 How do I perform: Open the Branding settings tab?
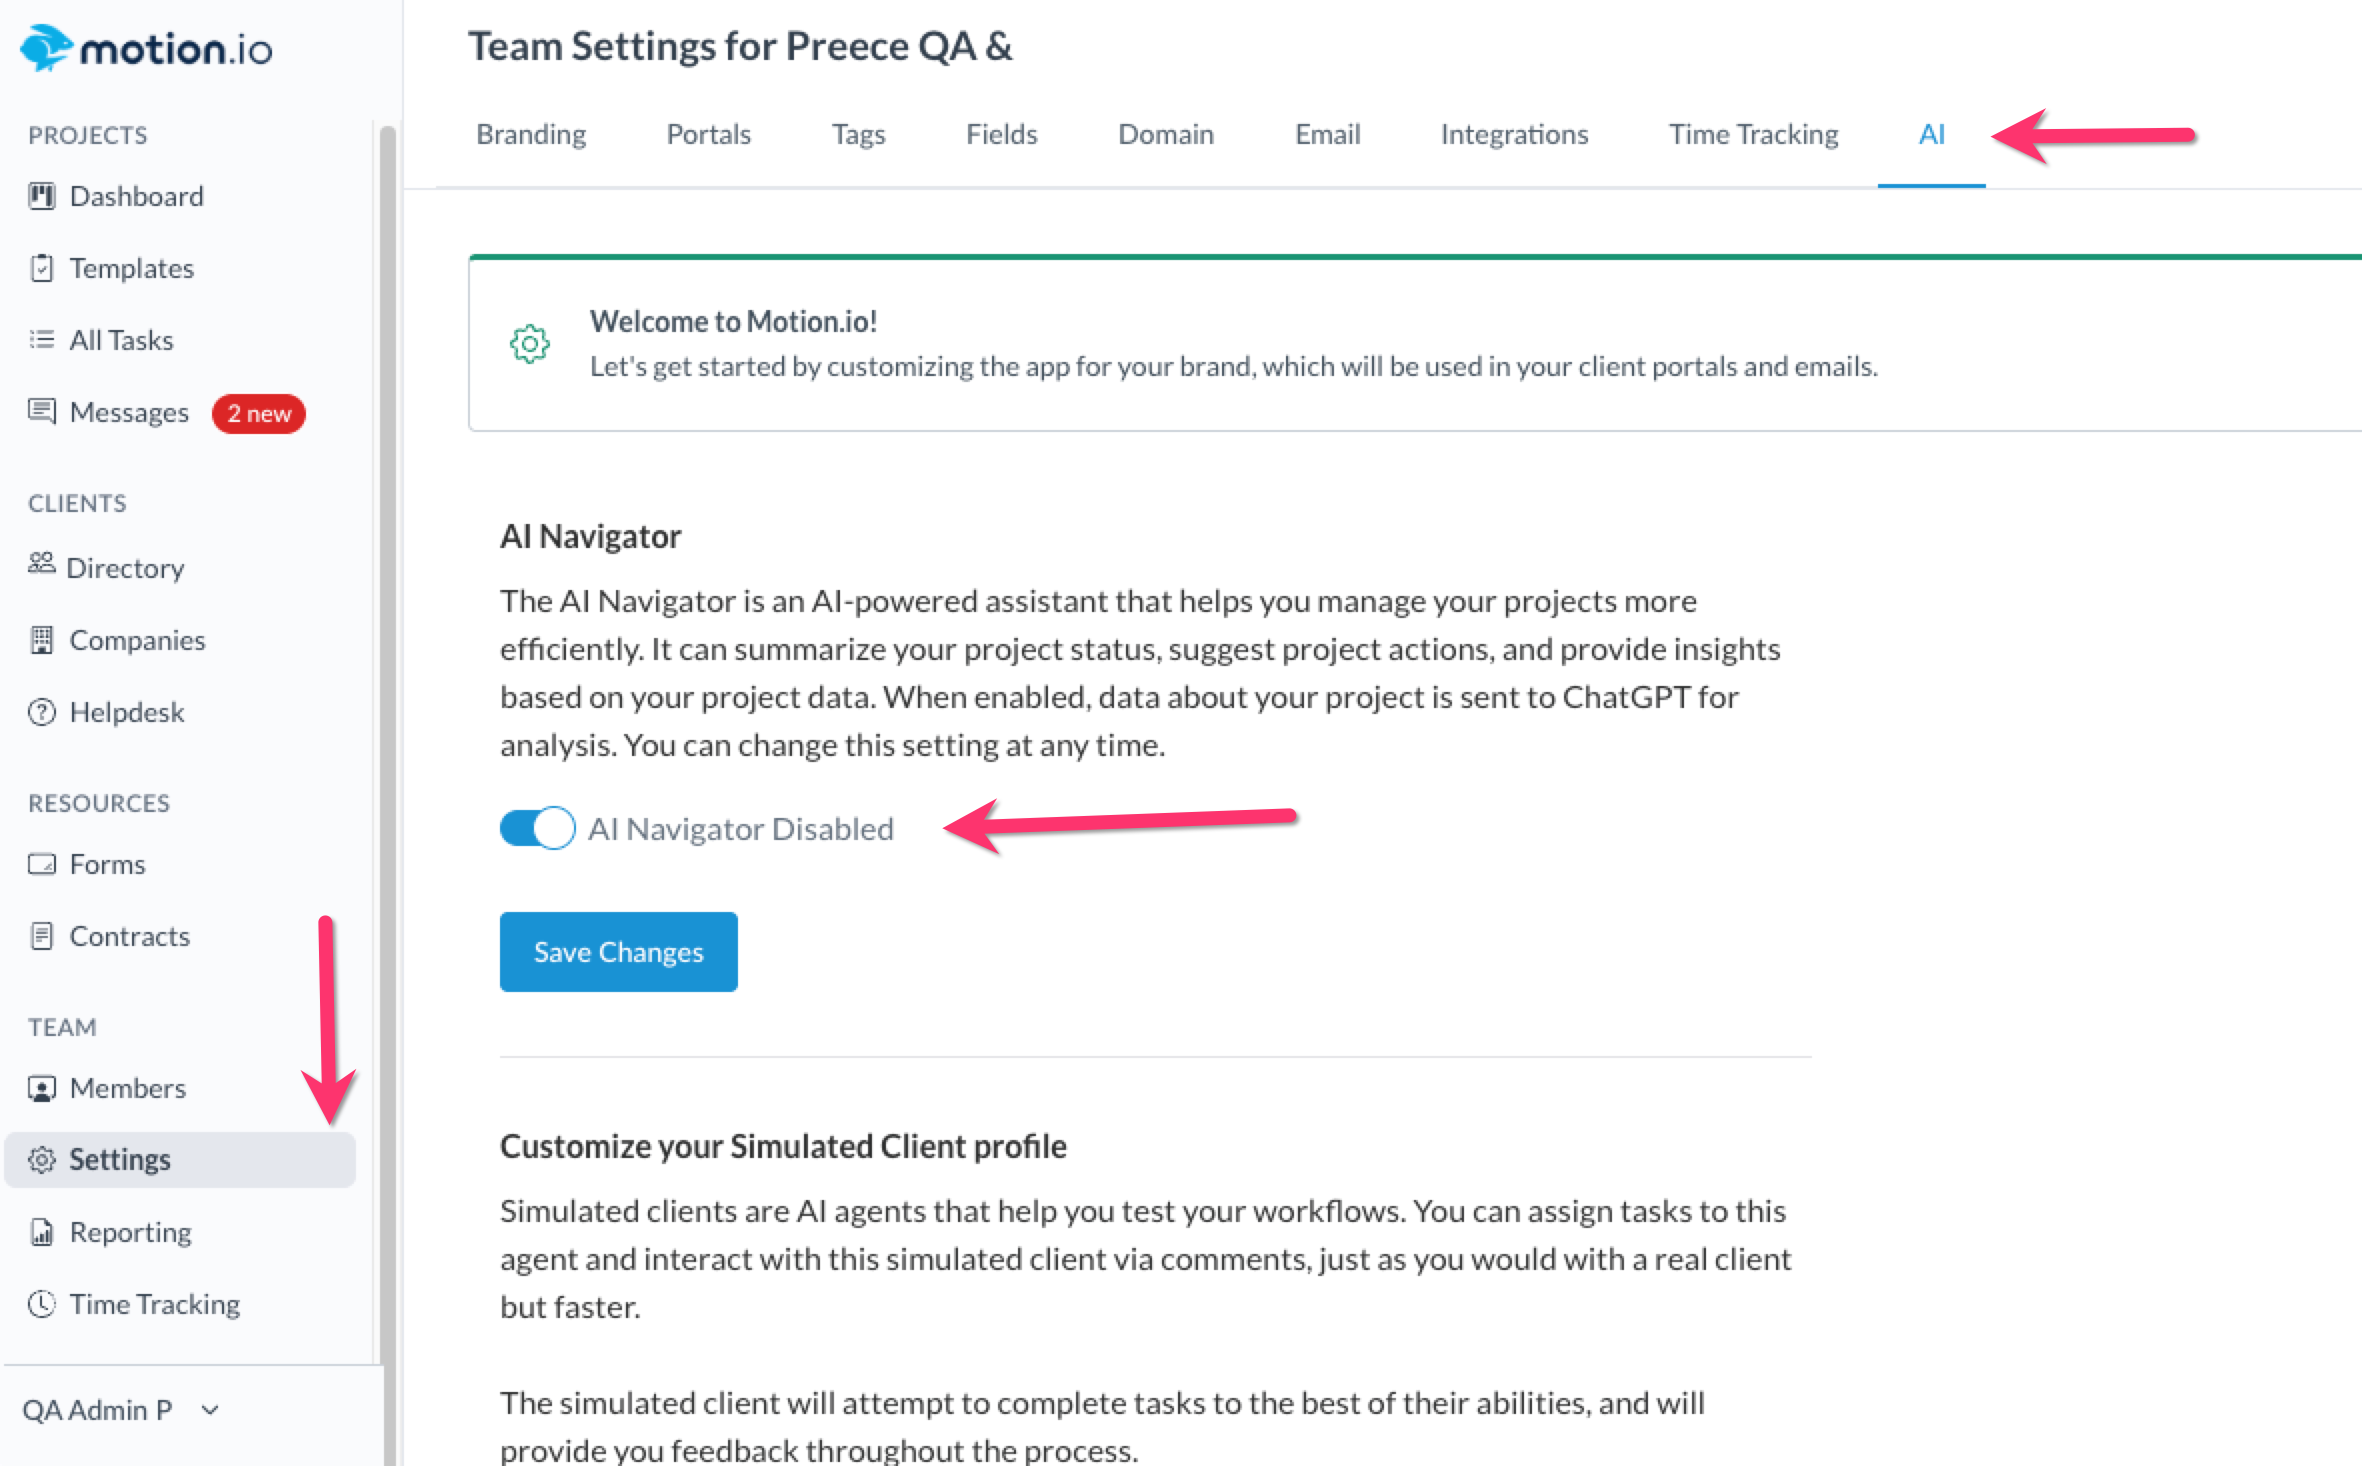coord(531,134)
